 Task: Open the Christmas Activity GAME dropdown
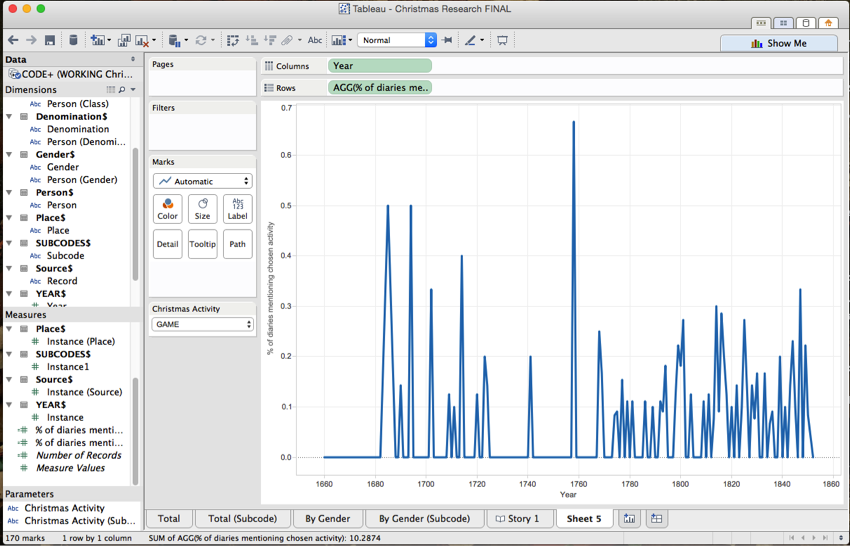[x=203, y=324]
